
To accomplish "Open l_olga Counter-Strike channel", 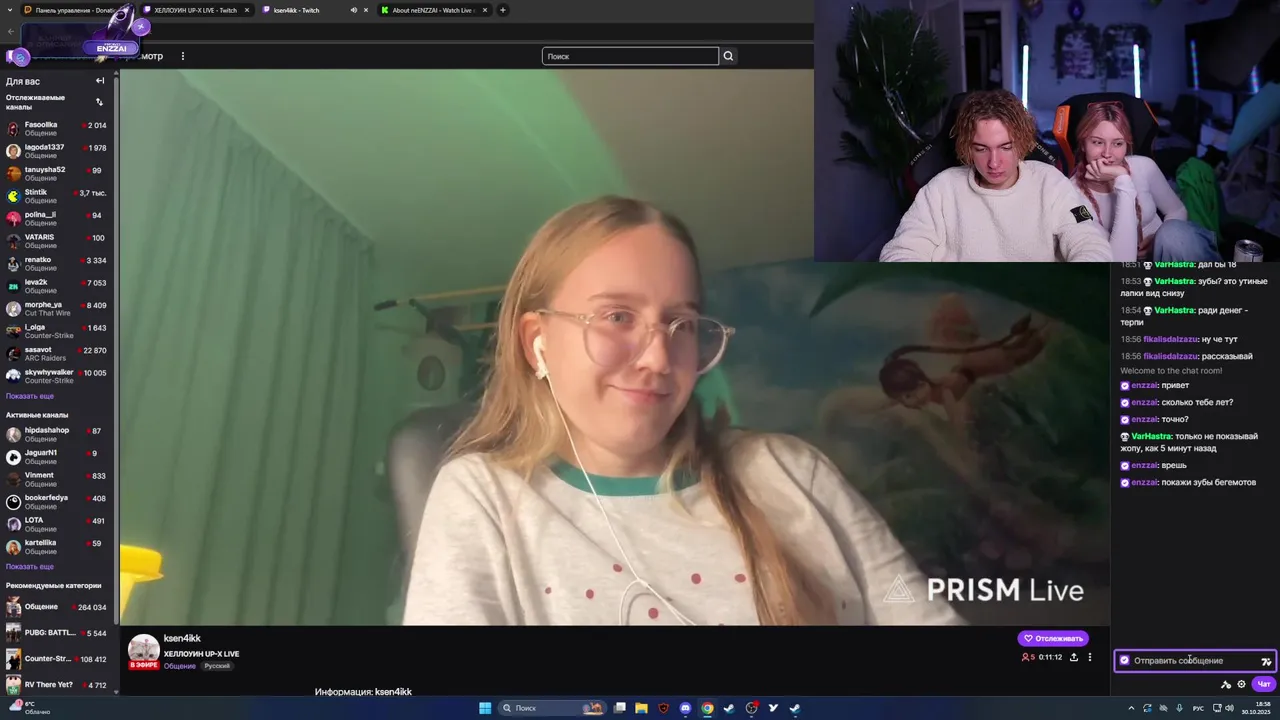I will [x=56, y=331].
